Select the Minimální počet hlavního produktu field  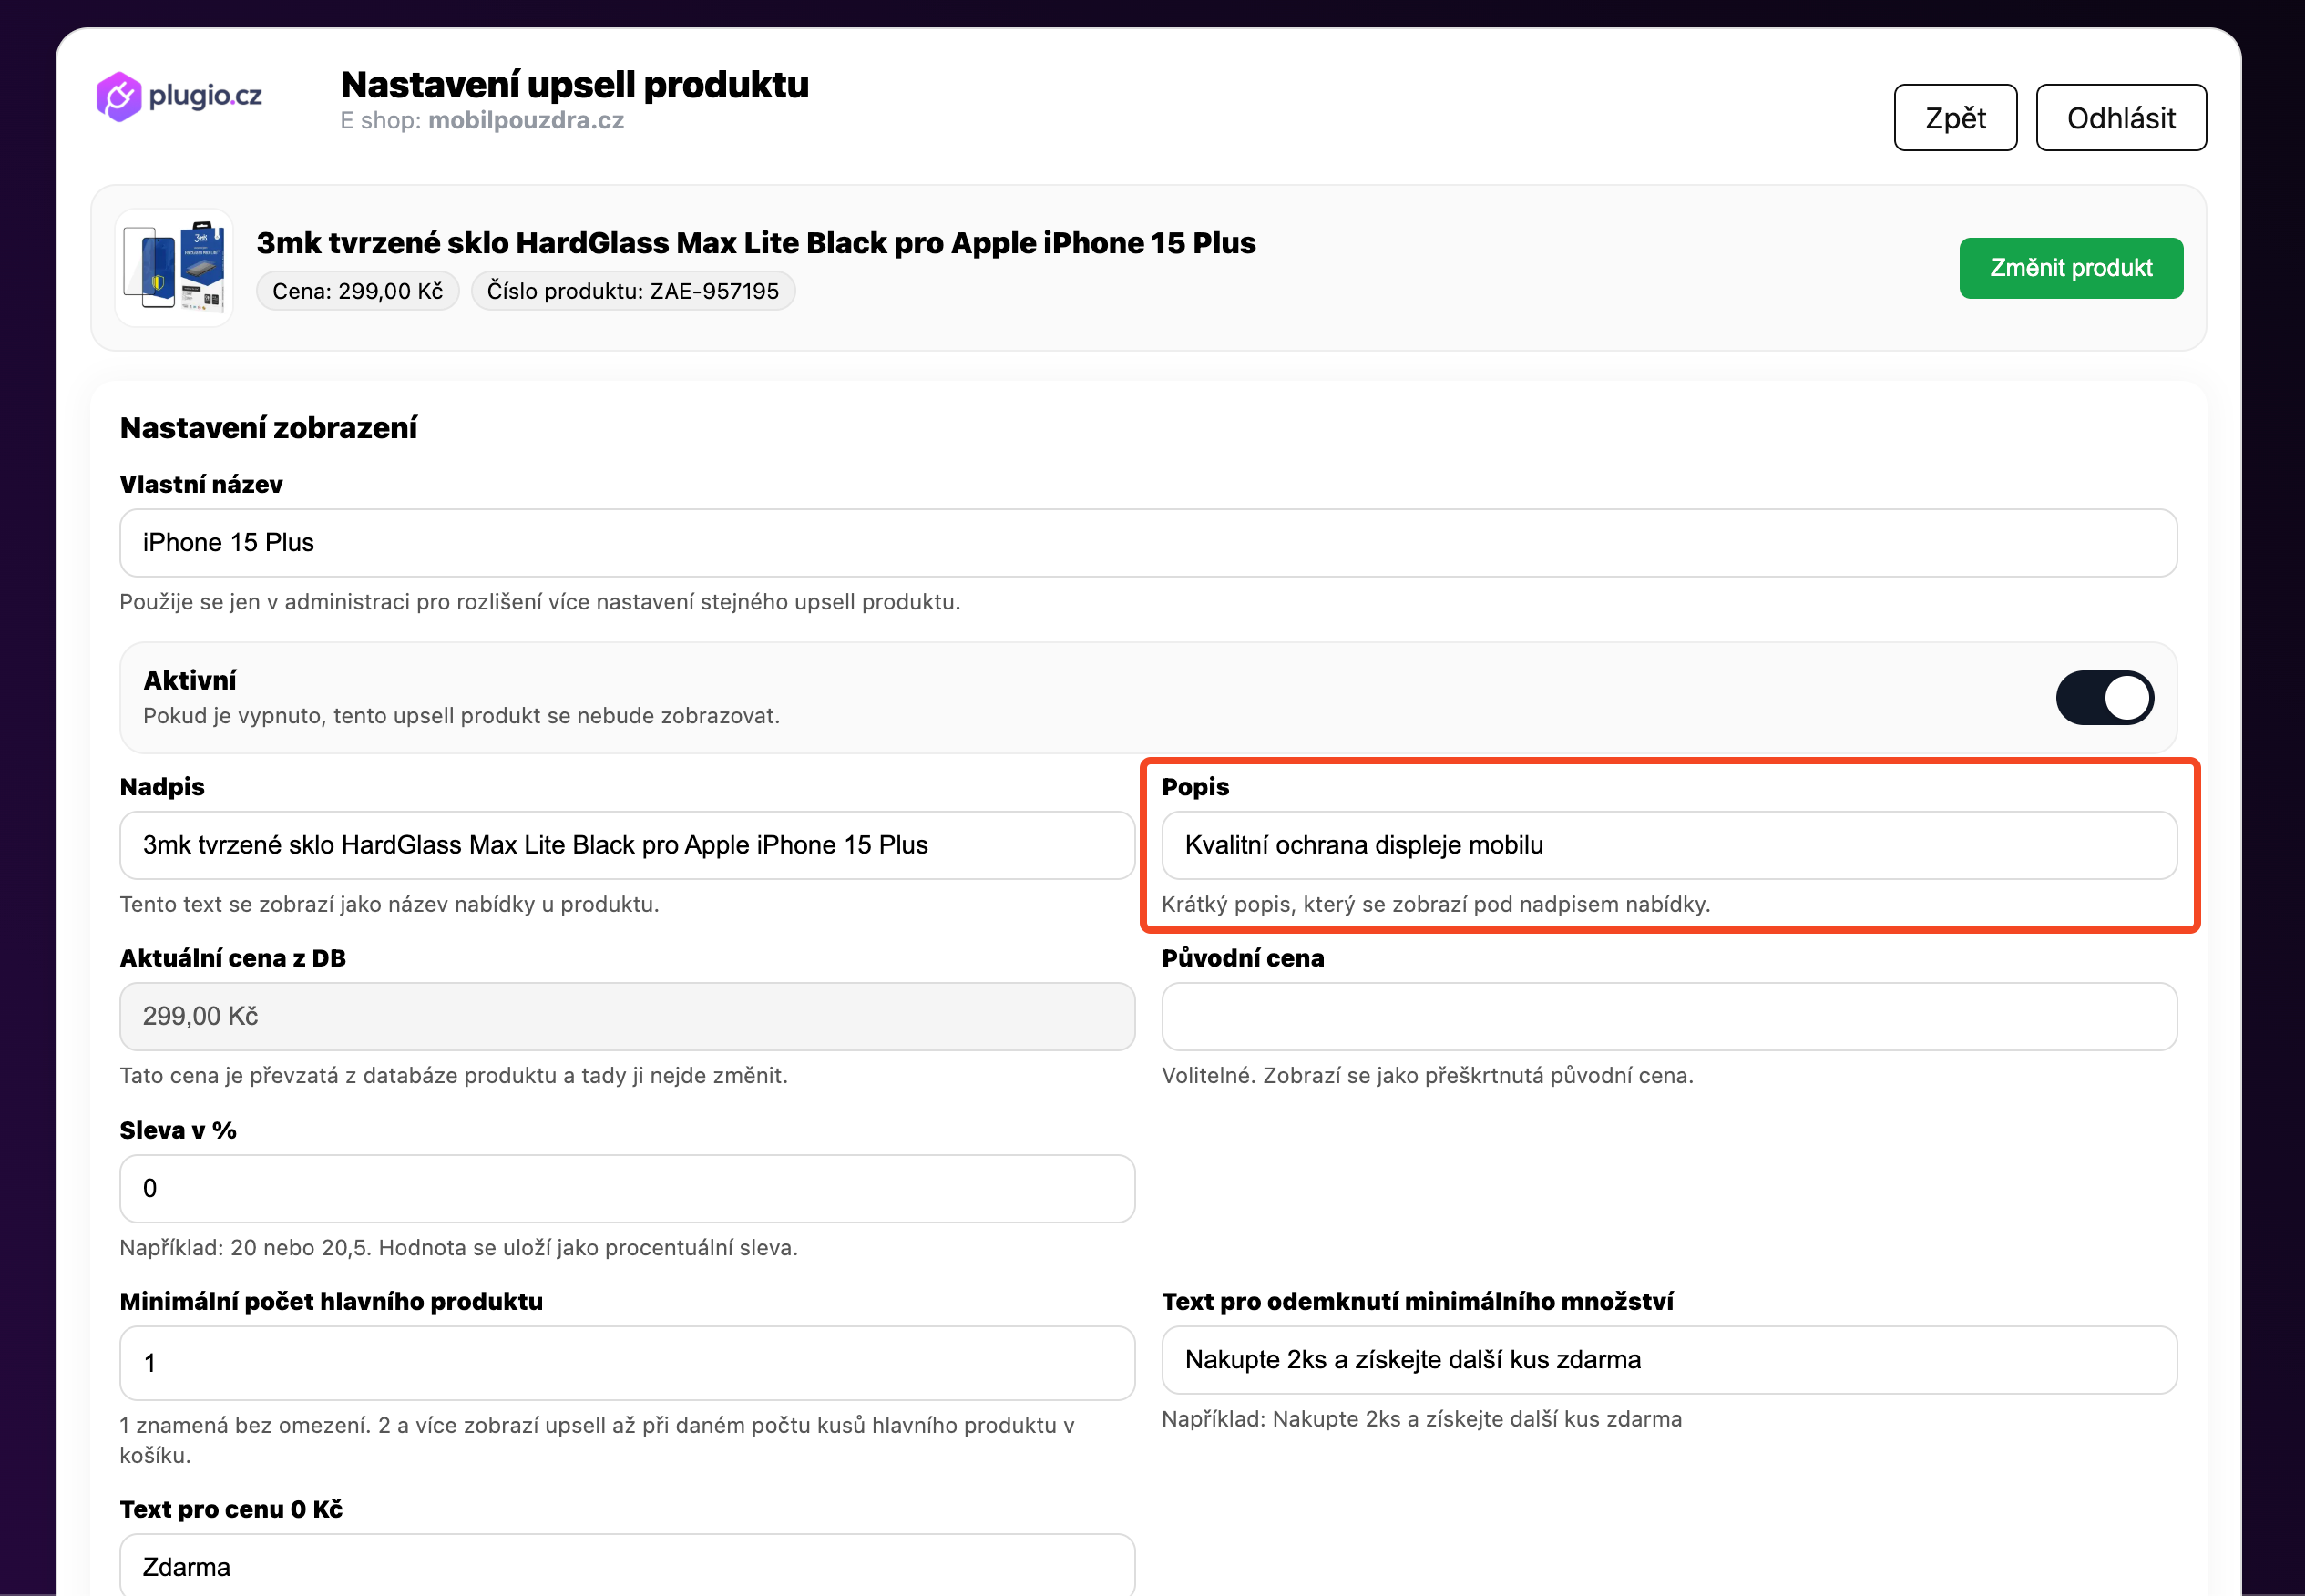click(x=627, y=1364)
